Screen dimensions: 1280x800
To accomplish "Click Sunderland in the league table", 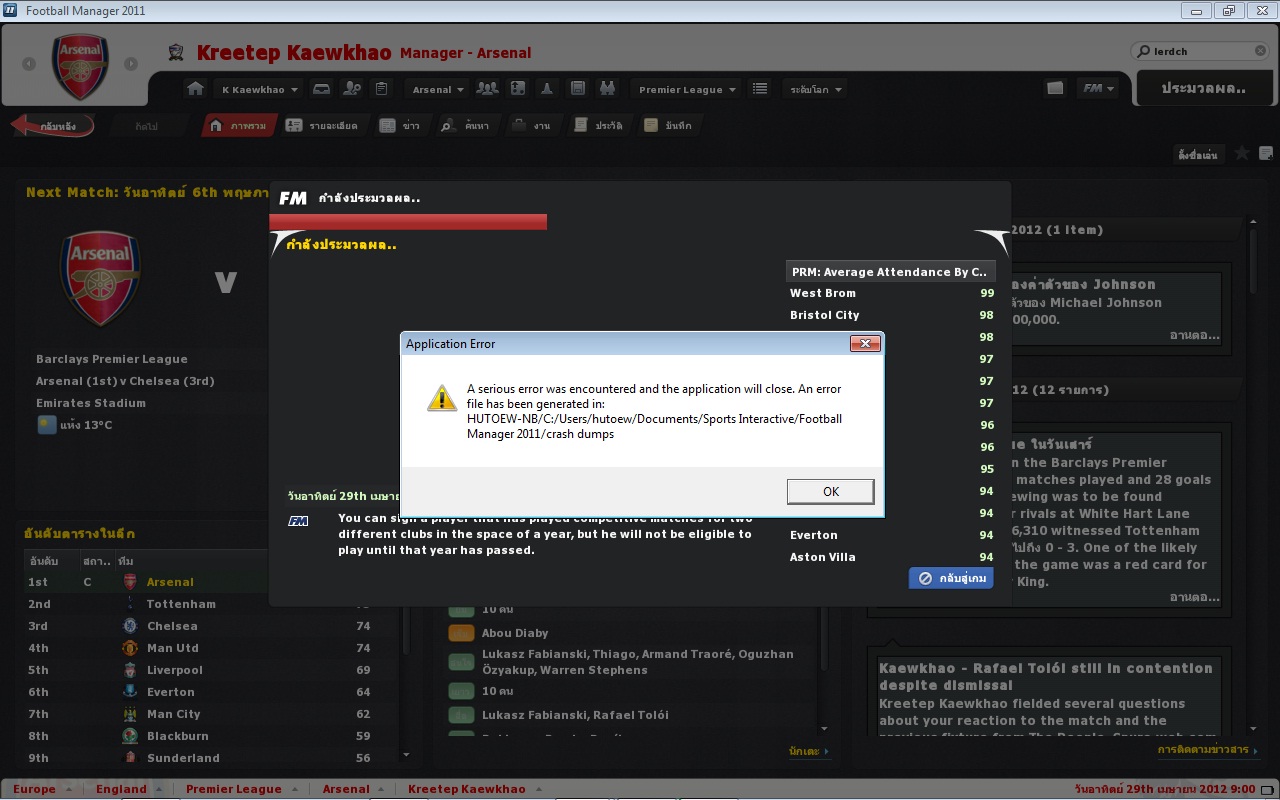I will [183, 758].
